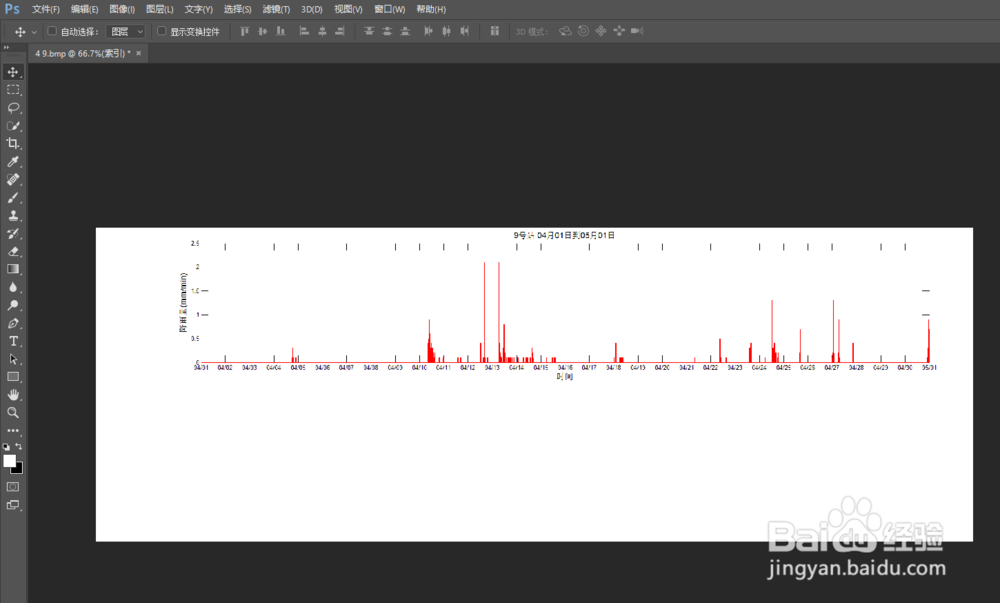Align right edges in options bar
The image size is (1000, 603).
tap(340, 31)
